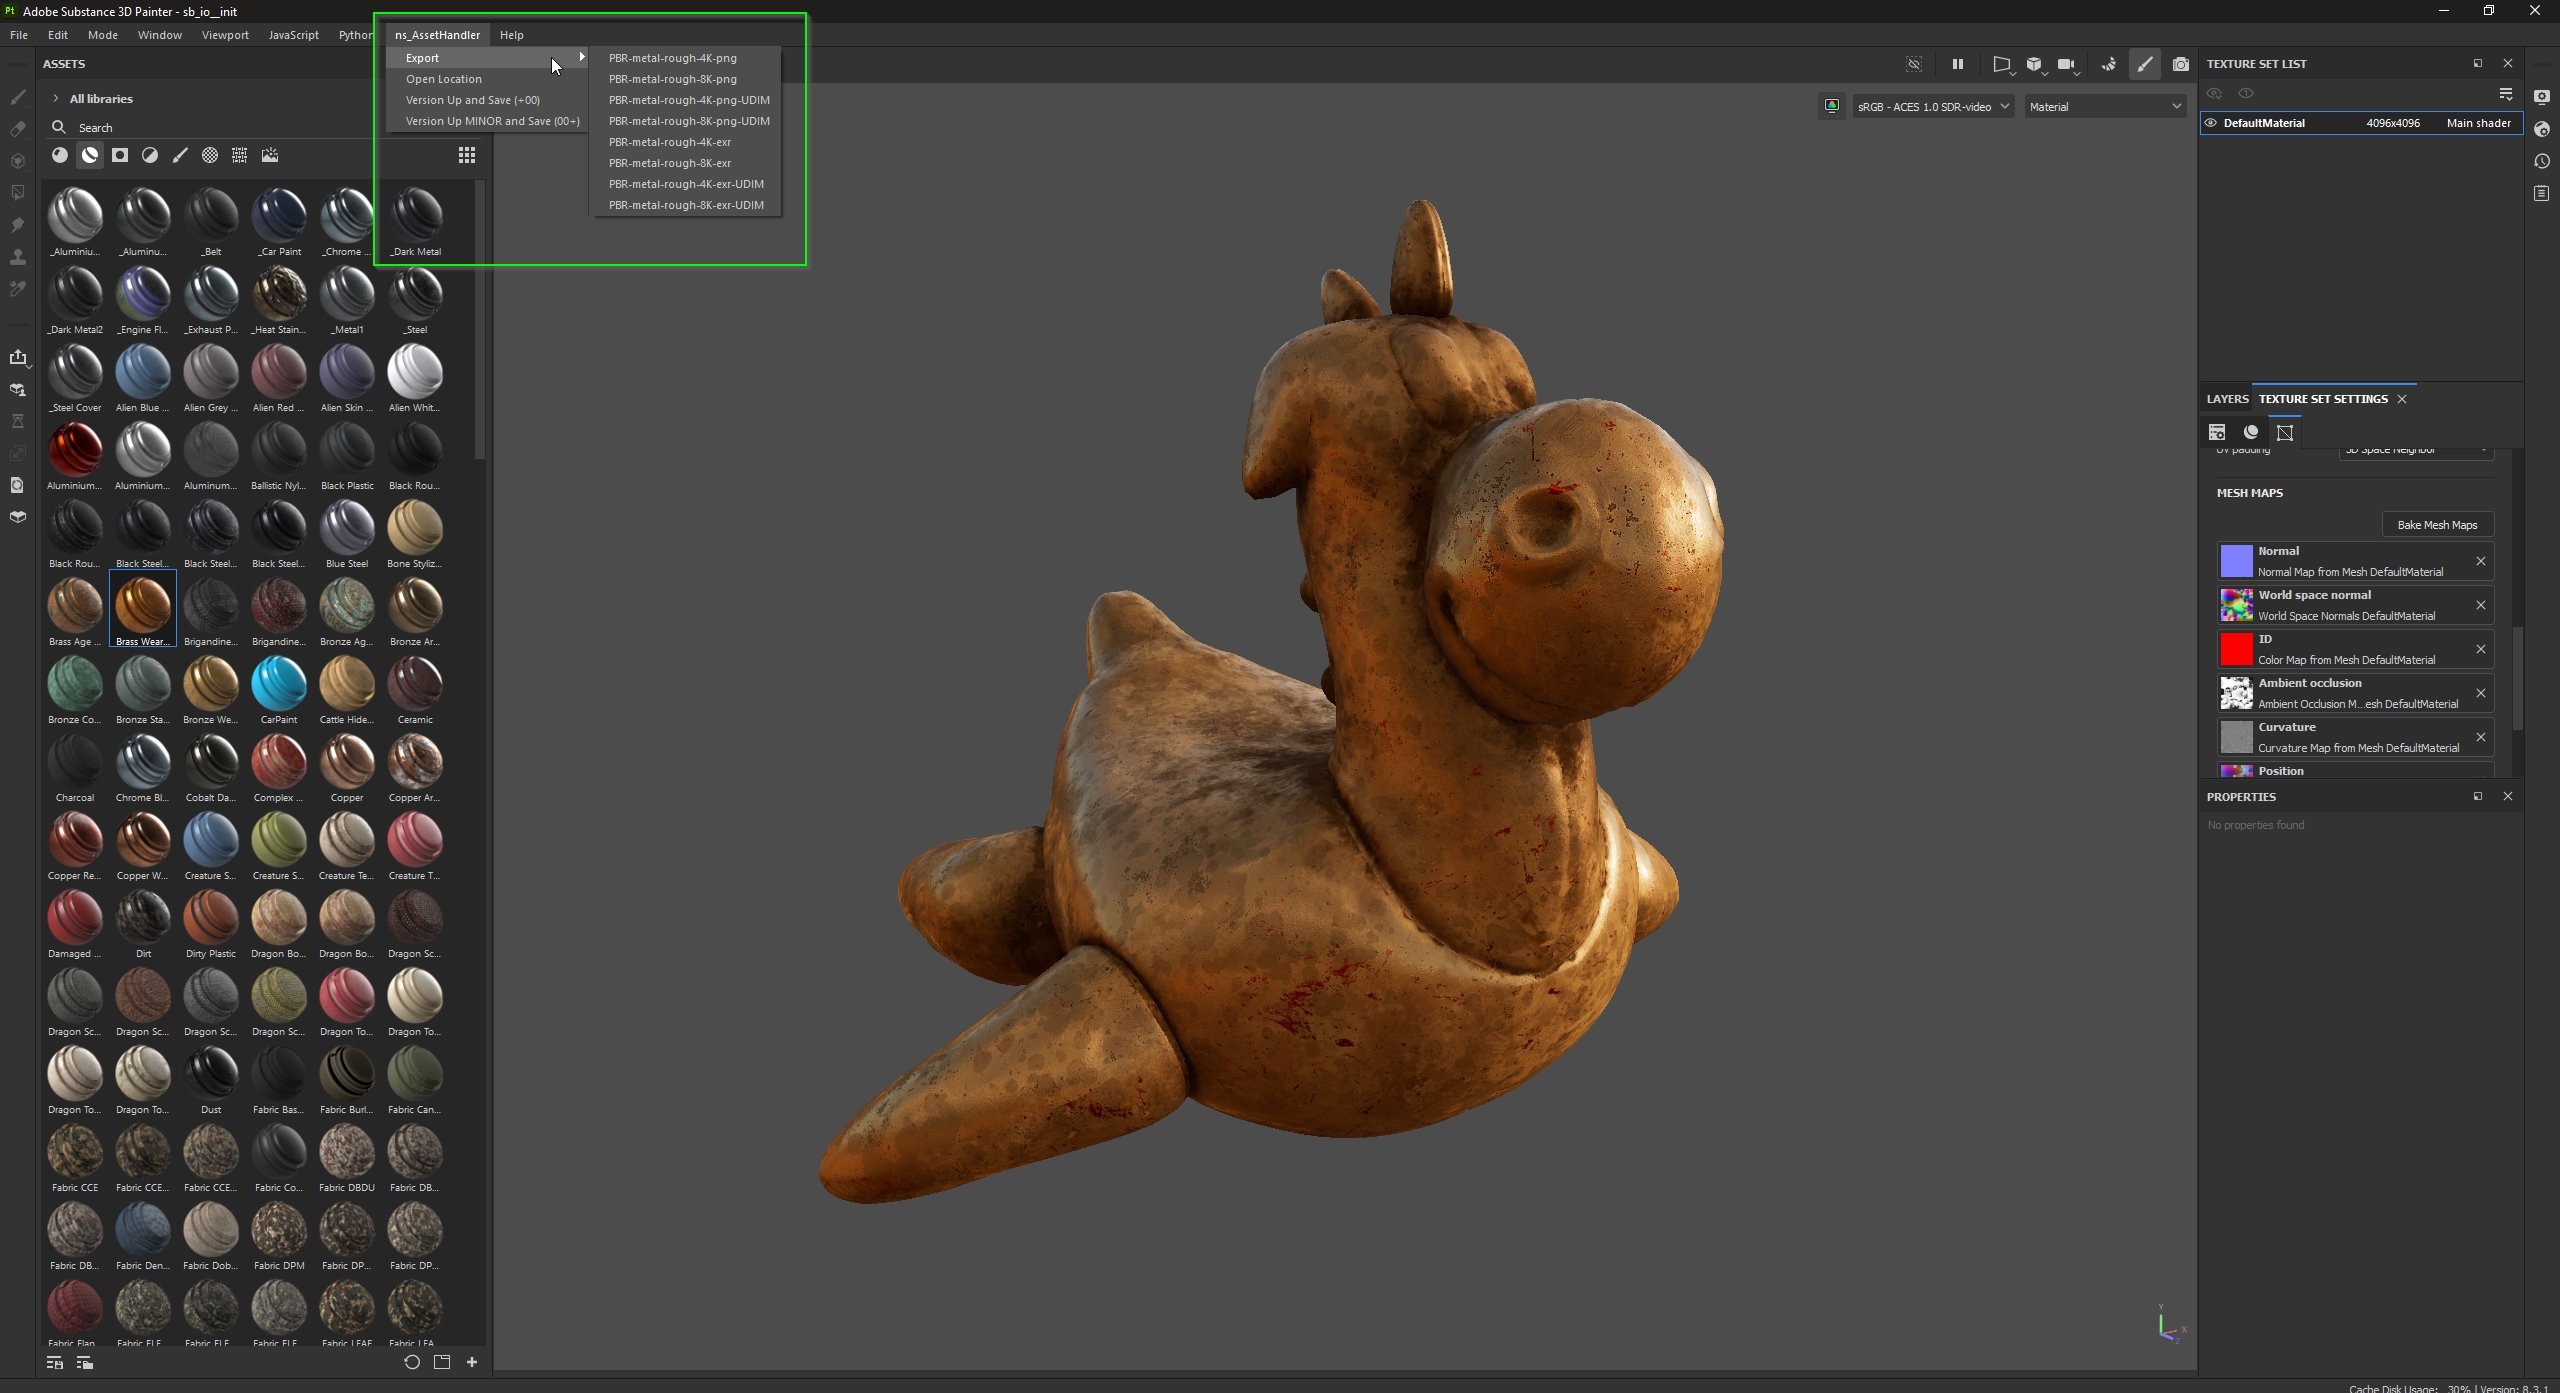Filter assets by brushes icon

[x=180, y=155]
